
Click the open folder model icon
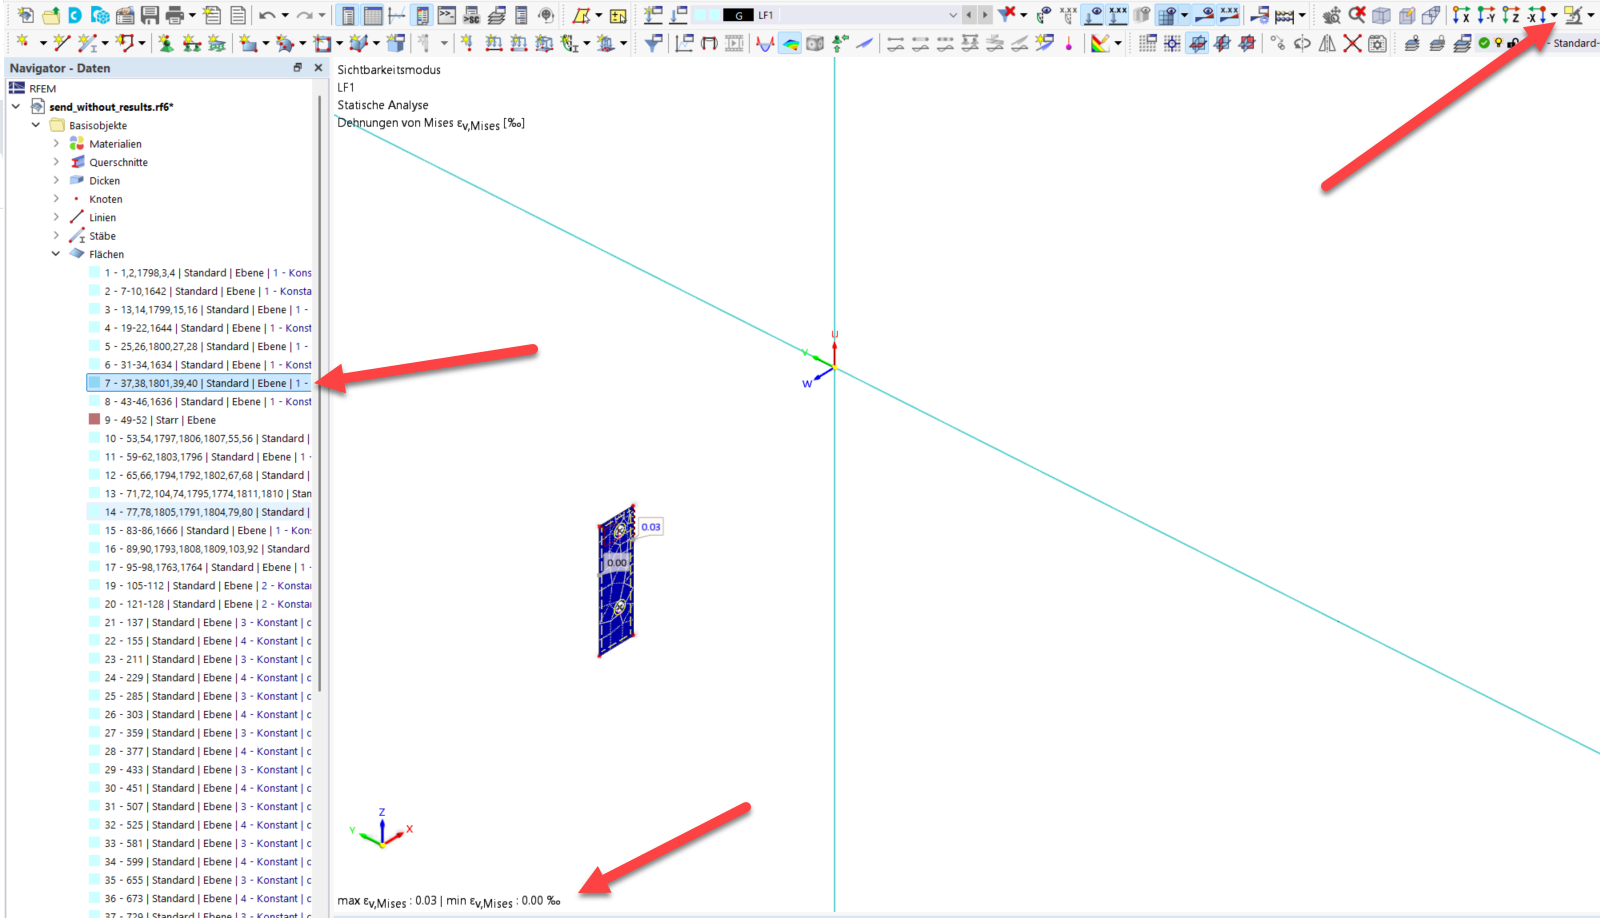[x=50, y=15]
